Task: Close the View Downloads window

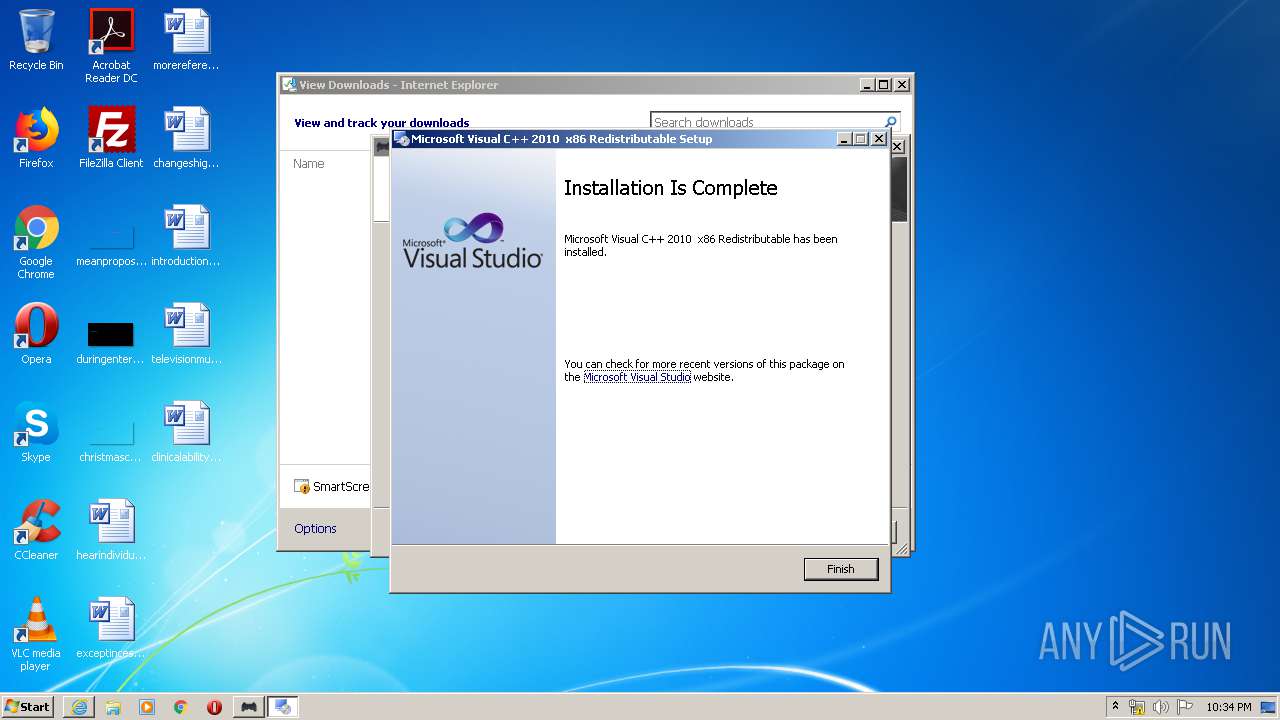Action: 902,85
